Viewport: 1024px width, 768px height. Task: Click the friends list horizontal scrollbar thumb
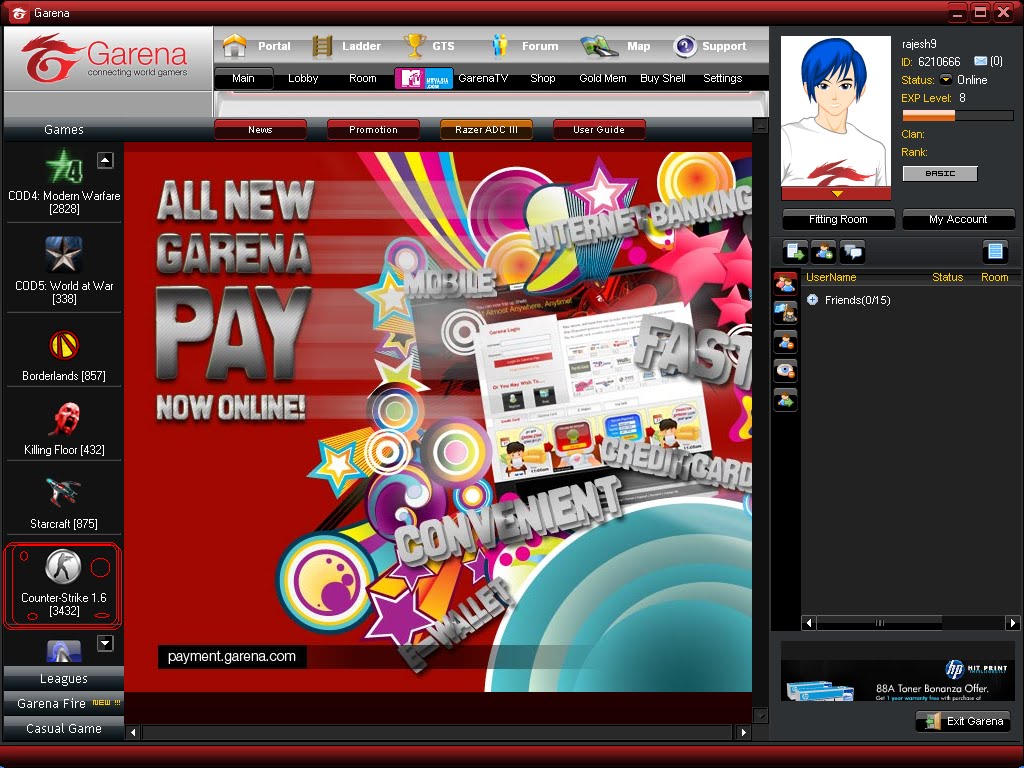(879, 623)
